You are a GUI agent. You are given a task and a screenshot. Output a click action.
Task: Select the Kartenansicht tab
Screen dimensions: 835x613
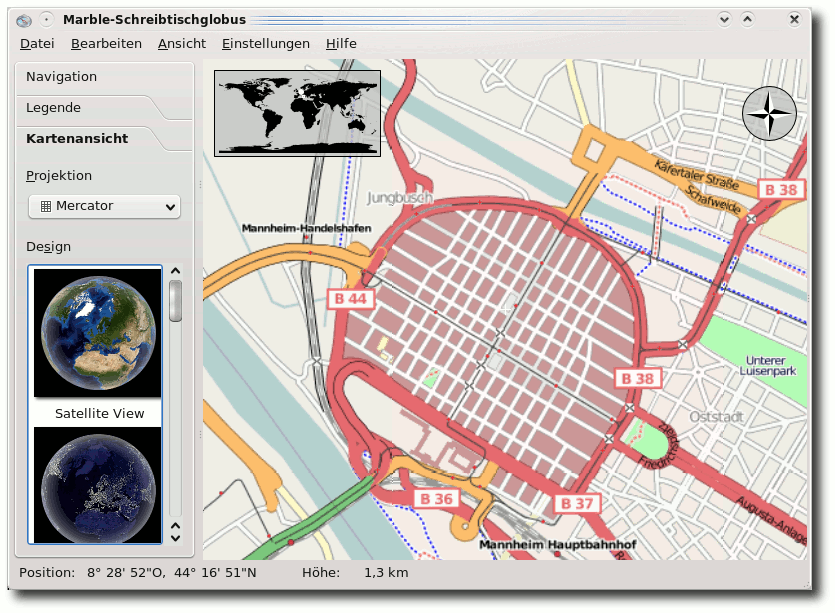pyautogui.click(x=77, y=139)
